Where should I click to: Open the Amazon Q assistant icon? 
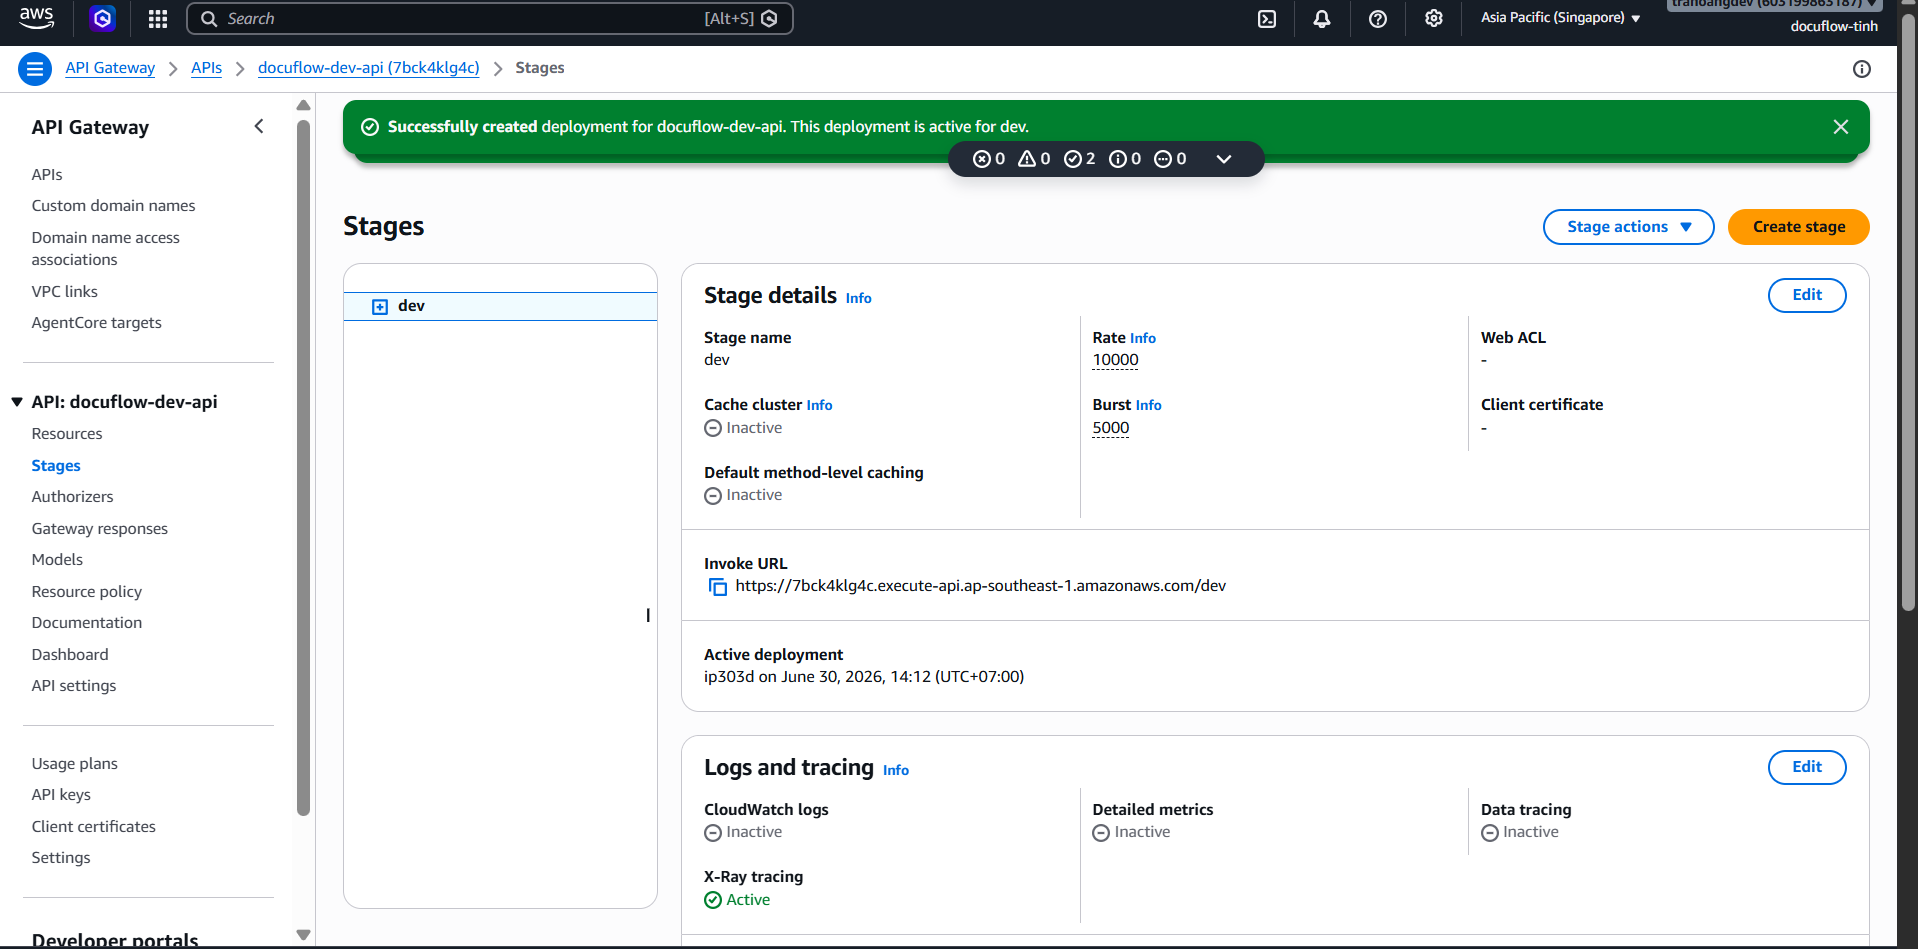(102, 18)
